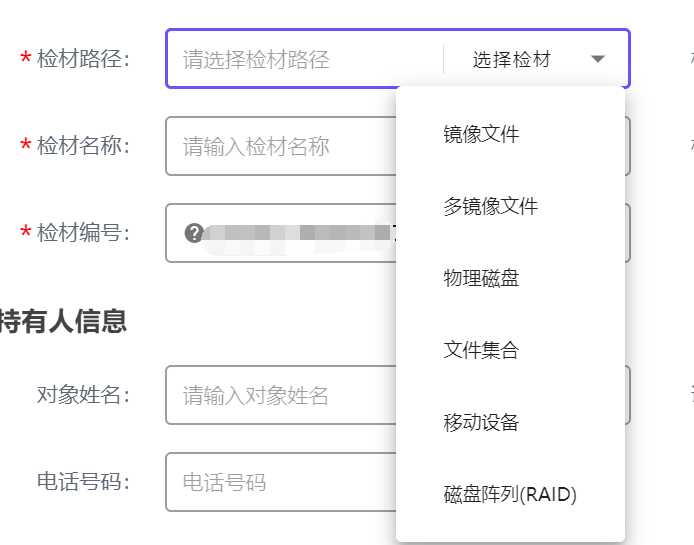Choose 移动设备 as the source
The width and height of the screenshot is (694, 545).
pyautogui.click(x=481, y=422)
